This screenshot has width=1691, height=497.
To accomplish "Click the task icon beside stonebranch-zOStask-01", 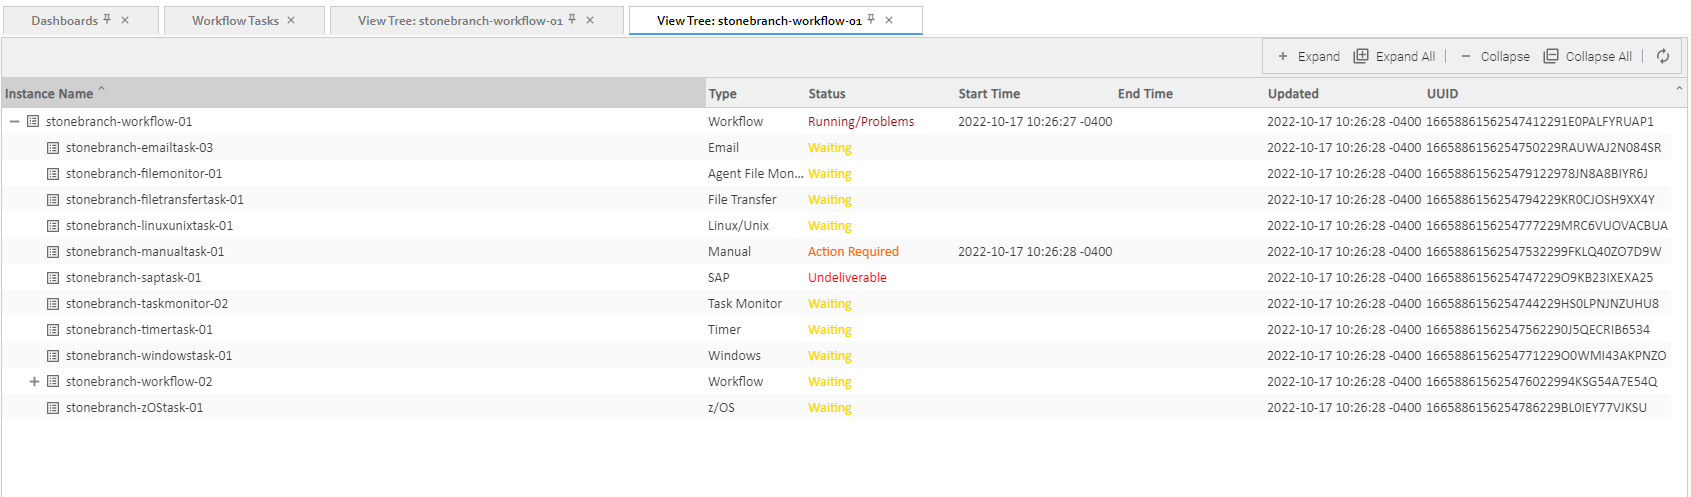I will click(53, 408).
